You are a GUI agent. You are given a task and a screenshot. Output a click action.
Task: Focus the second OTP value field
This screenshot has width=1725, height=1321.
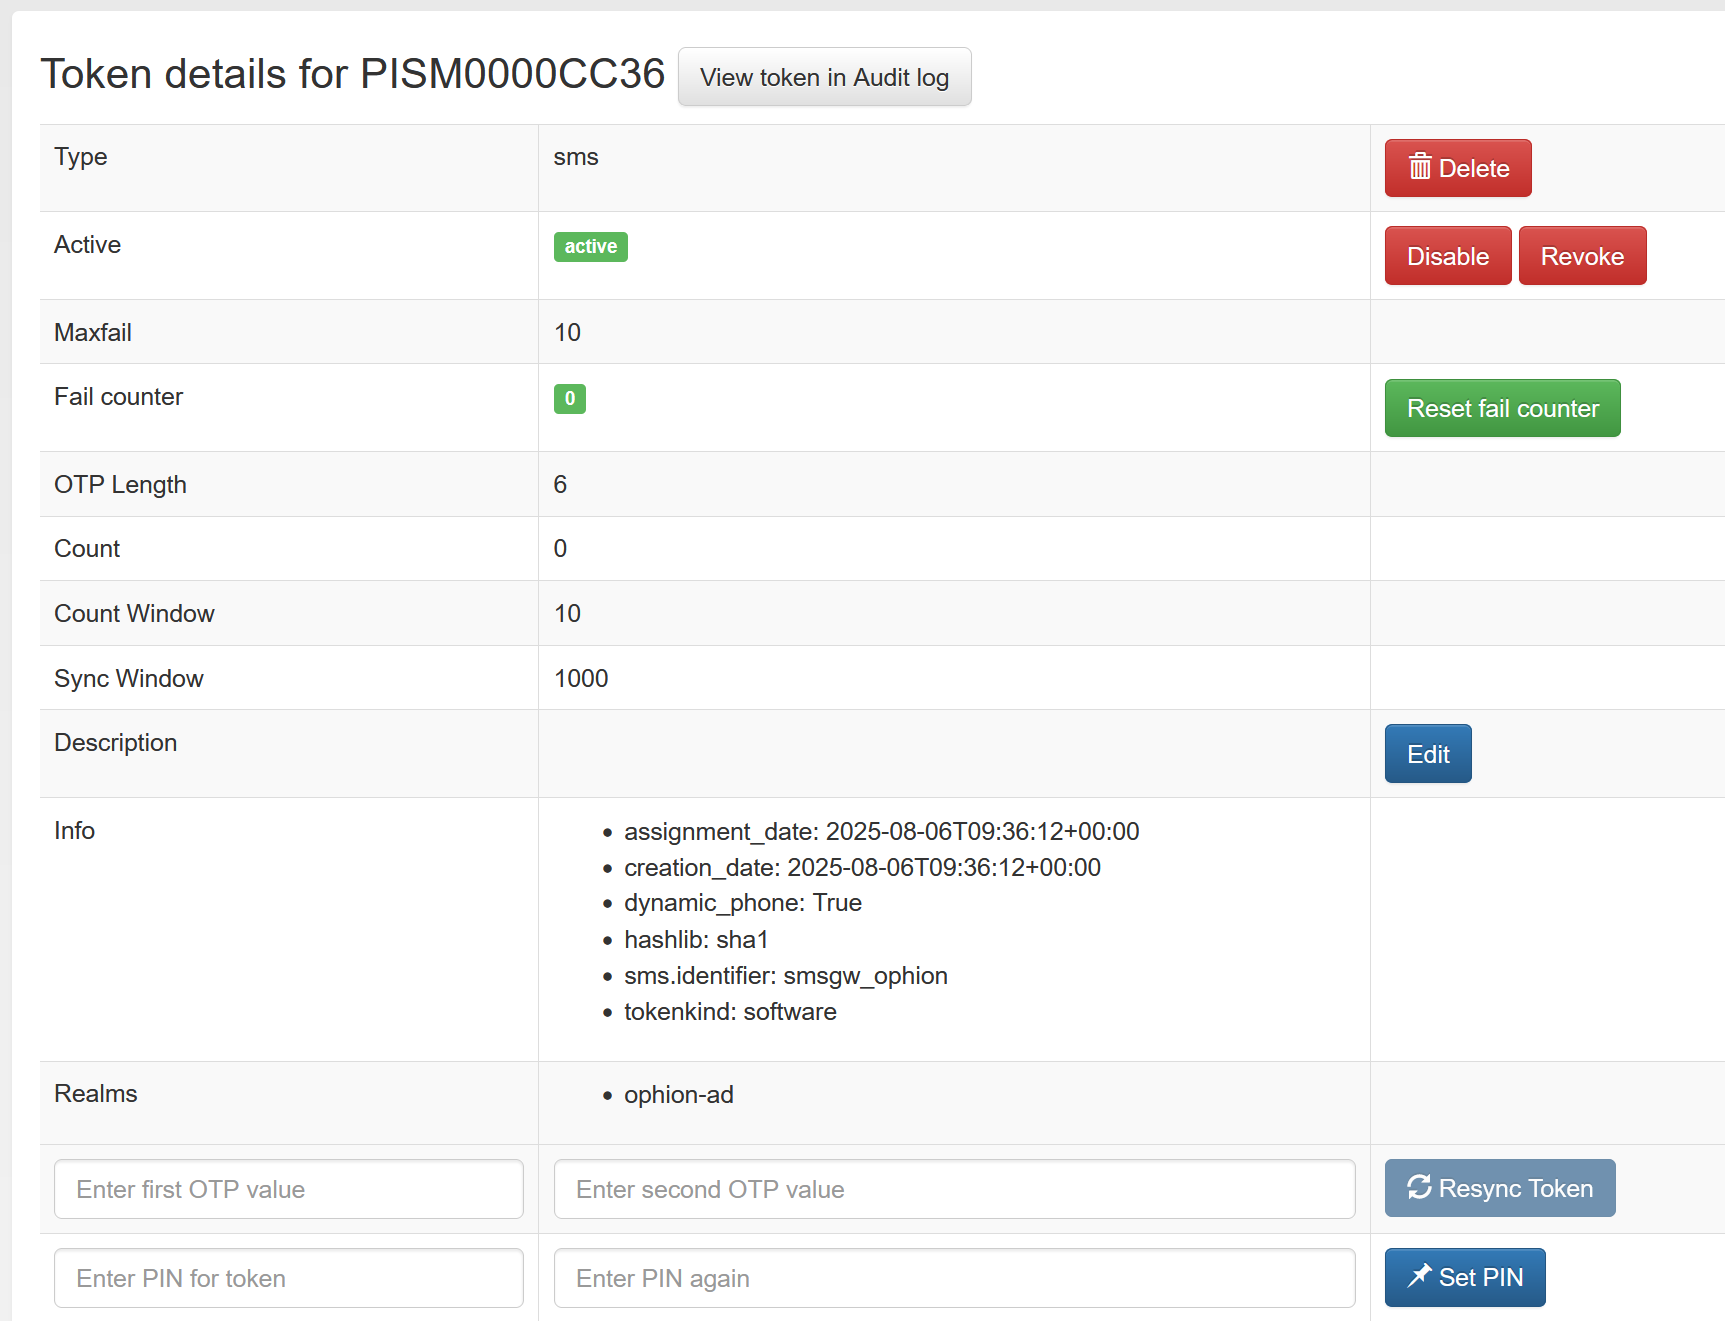click(954, 1189)
